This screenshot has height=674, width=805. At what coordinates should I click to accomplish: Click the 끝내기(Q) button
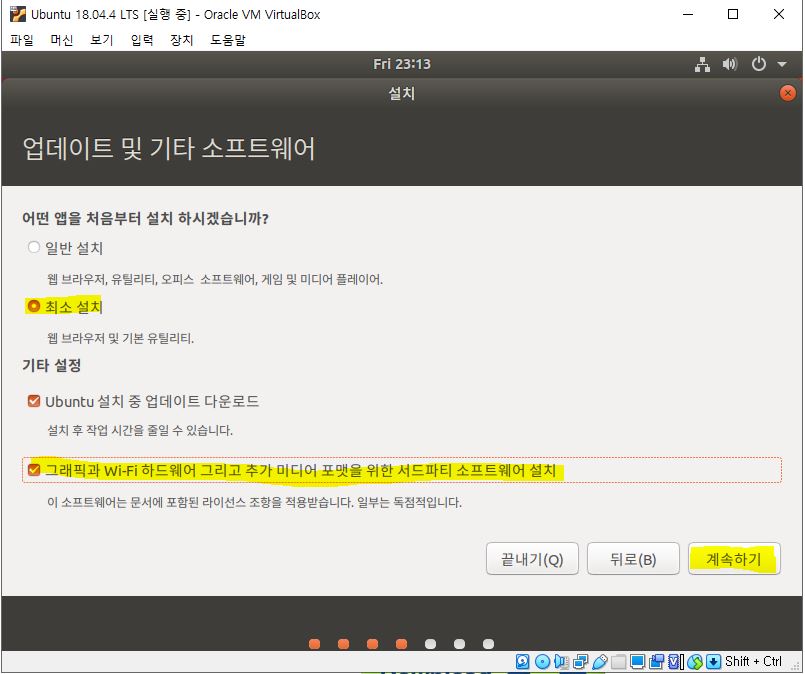532,559
